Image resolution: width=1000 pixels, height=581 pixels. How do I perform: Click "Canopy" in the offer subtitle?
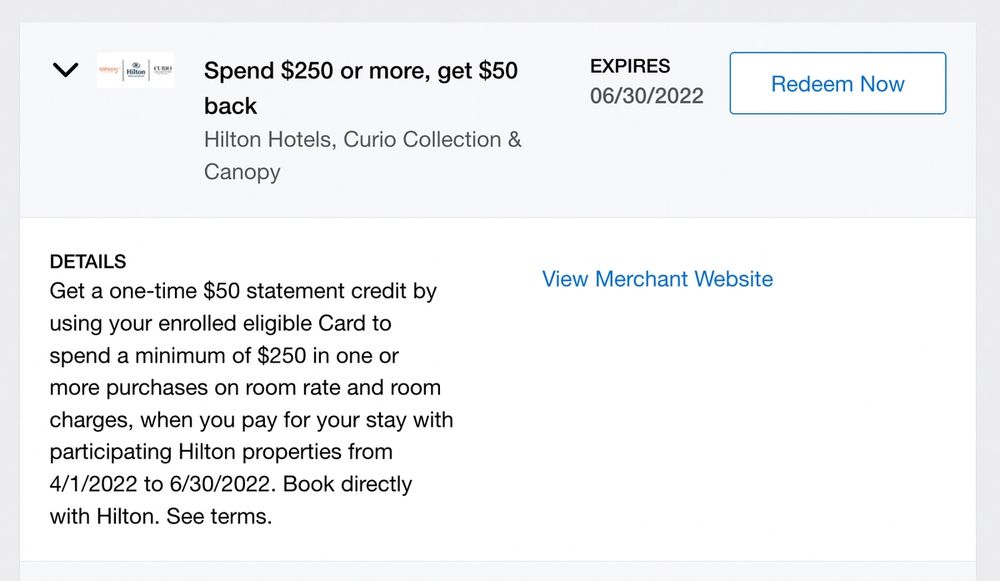242,171
